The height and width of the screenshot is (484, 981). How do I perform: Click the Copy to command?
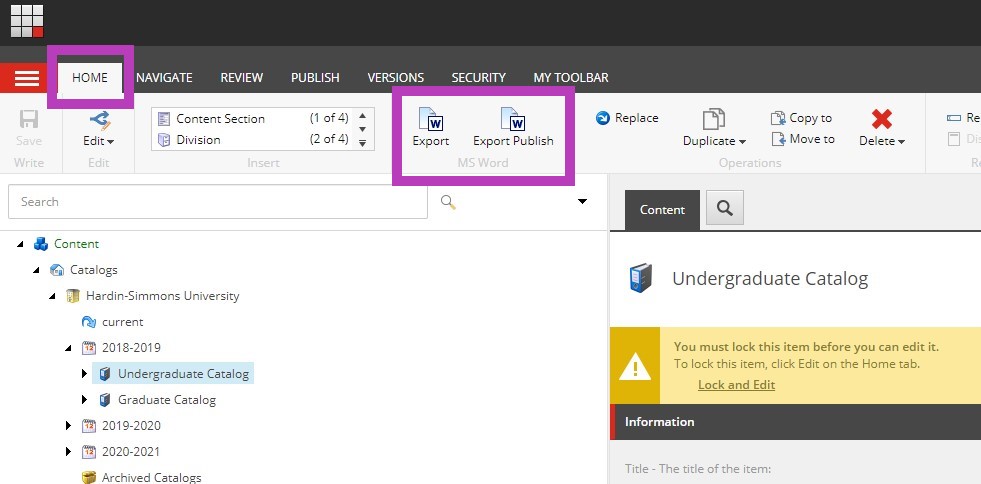pyautogui.click(x=801, y=118)
